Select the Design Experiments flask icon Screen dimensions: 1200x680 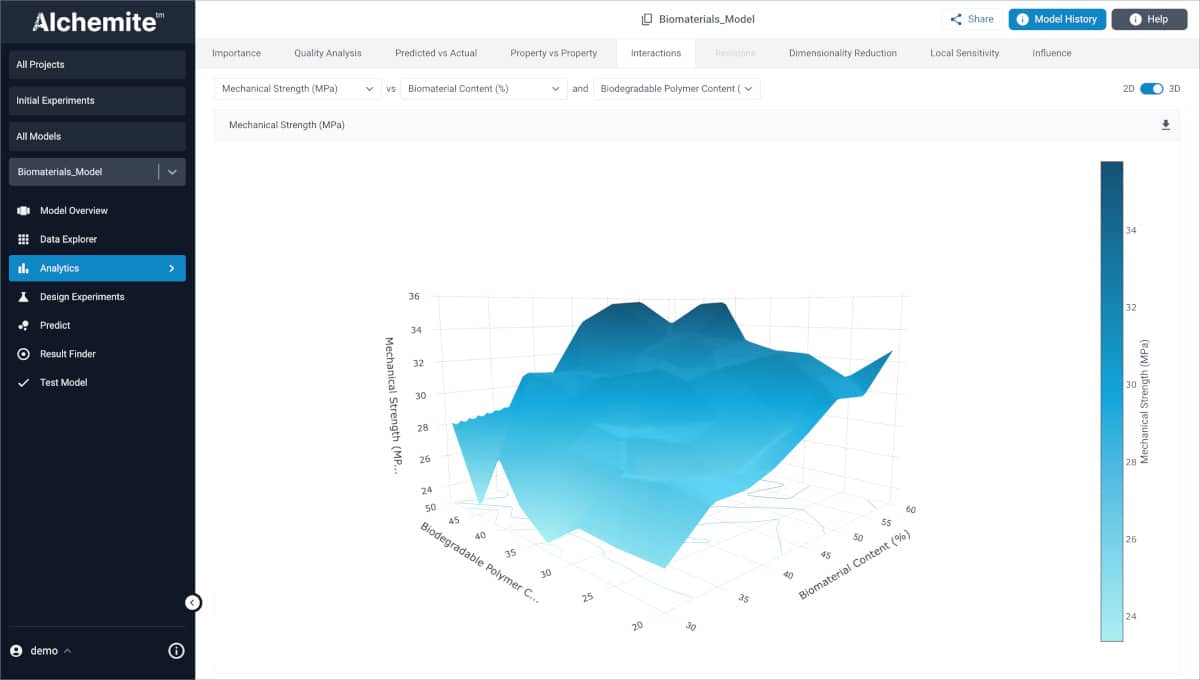(23, 297)
